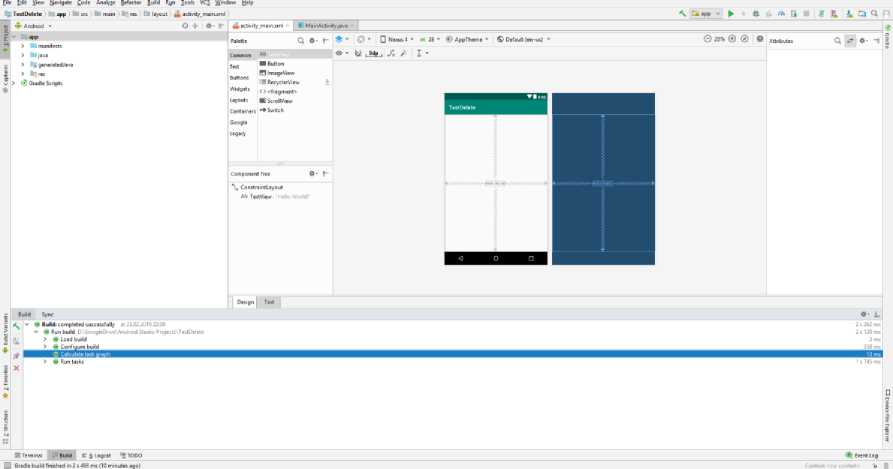Pin the Build tab with the pin icon
The image size is (893, 469).
pos(17,355)
